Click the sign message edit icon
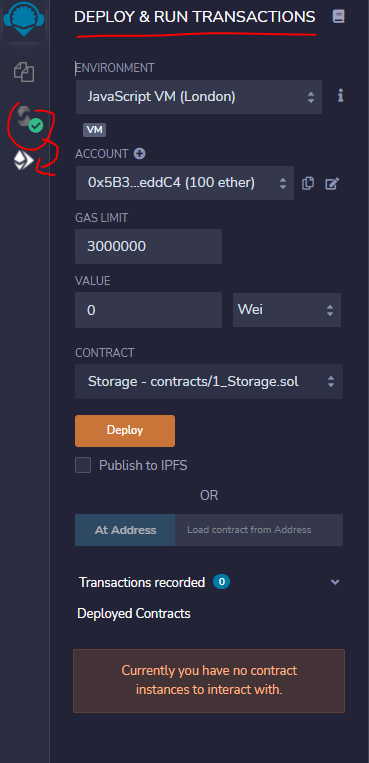Screen dimensions: 369x763 pyautogui.click(x=332, y=183)
